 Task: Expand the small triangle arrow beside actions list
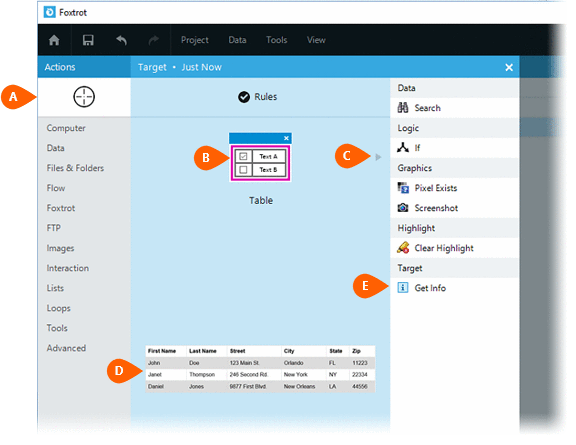tap(378, 157)
